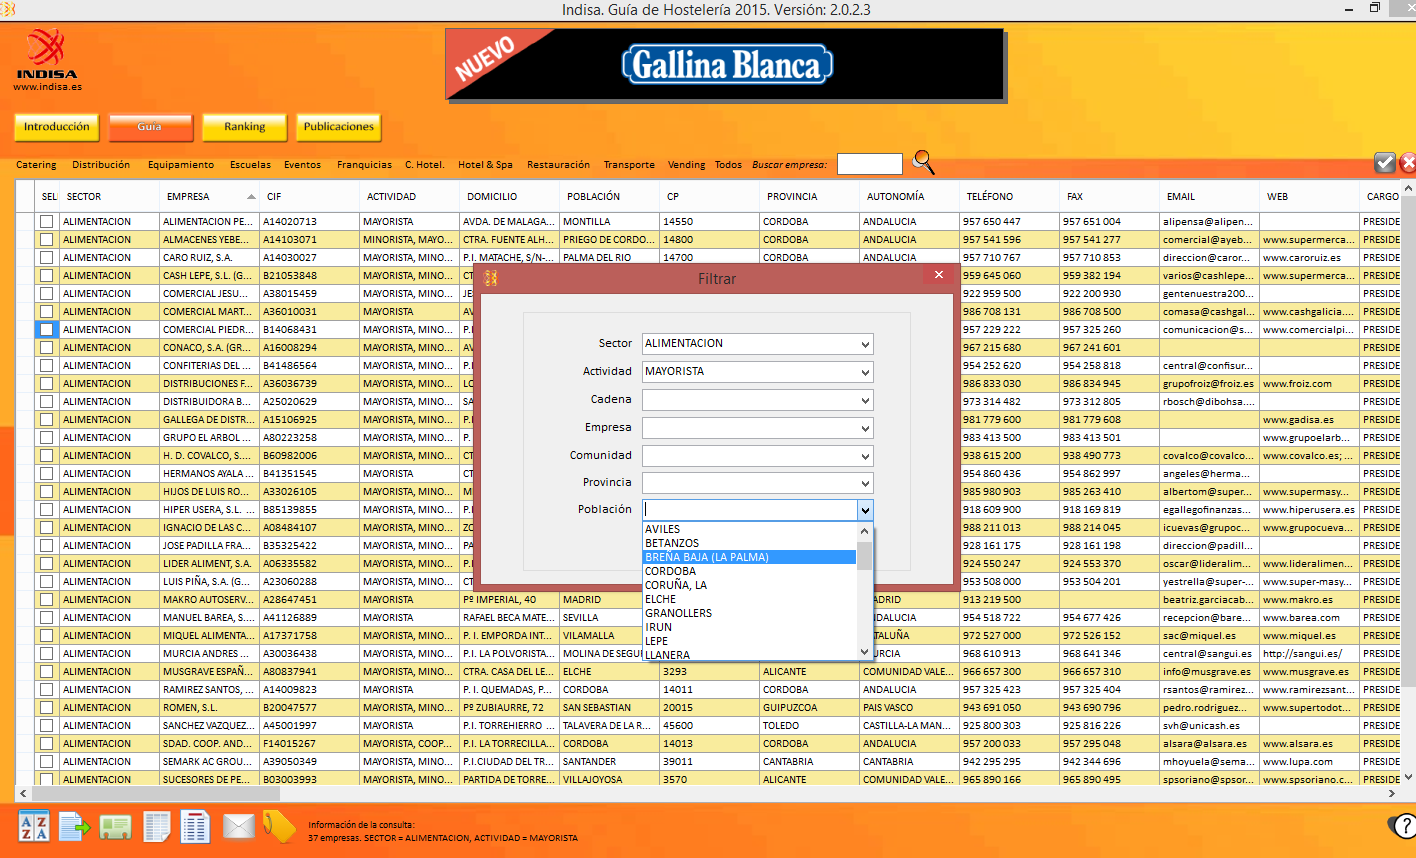Click the Introducción button
1416x858 pixels.
coord(57,127)
